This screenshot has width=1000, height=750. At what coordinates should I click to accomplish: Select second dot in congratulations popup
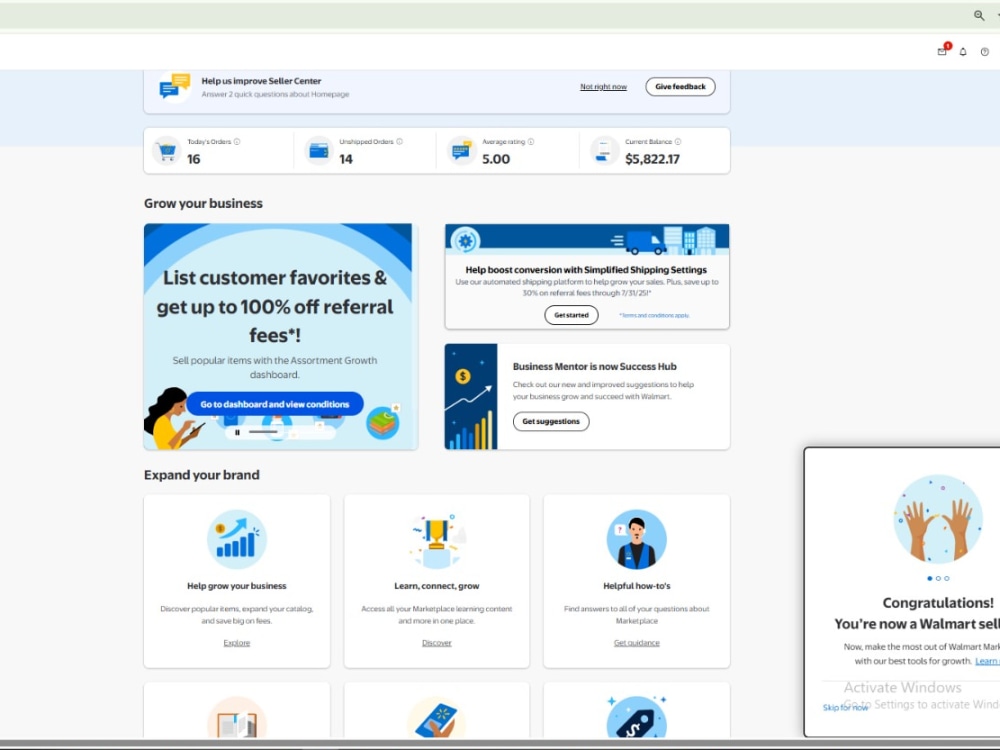pyautogui.click(x=938, y=578)
